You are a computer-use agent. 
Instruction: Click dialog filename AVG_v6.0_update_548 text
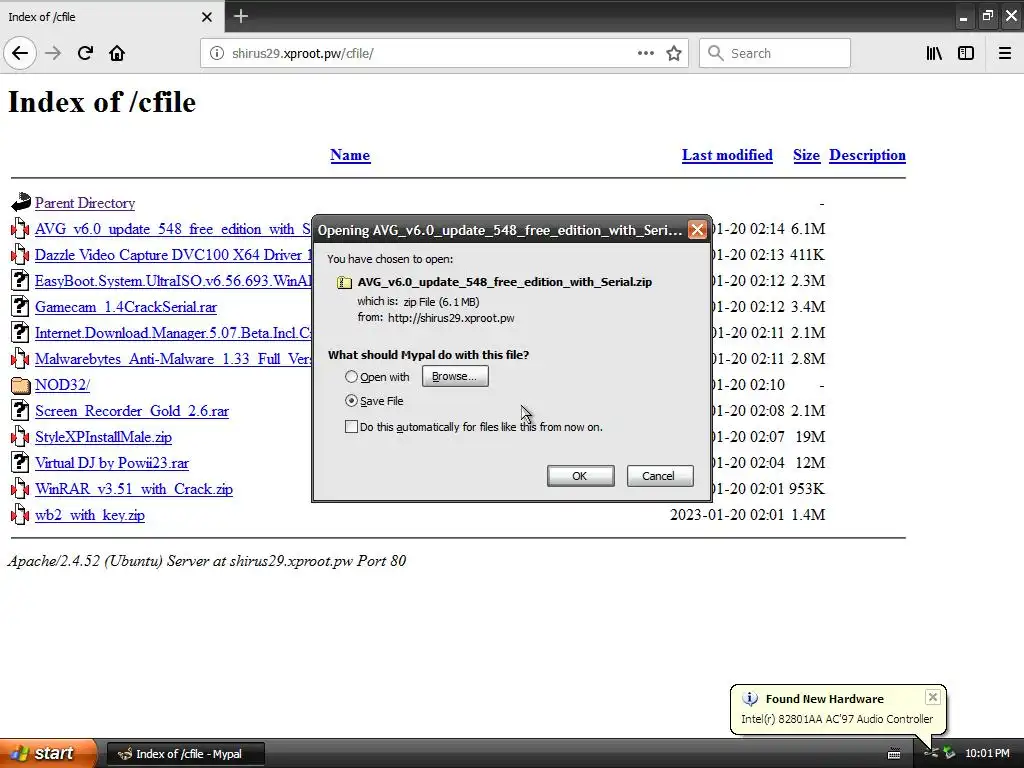(x=505, y=282)
